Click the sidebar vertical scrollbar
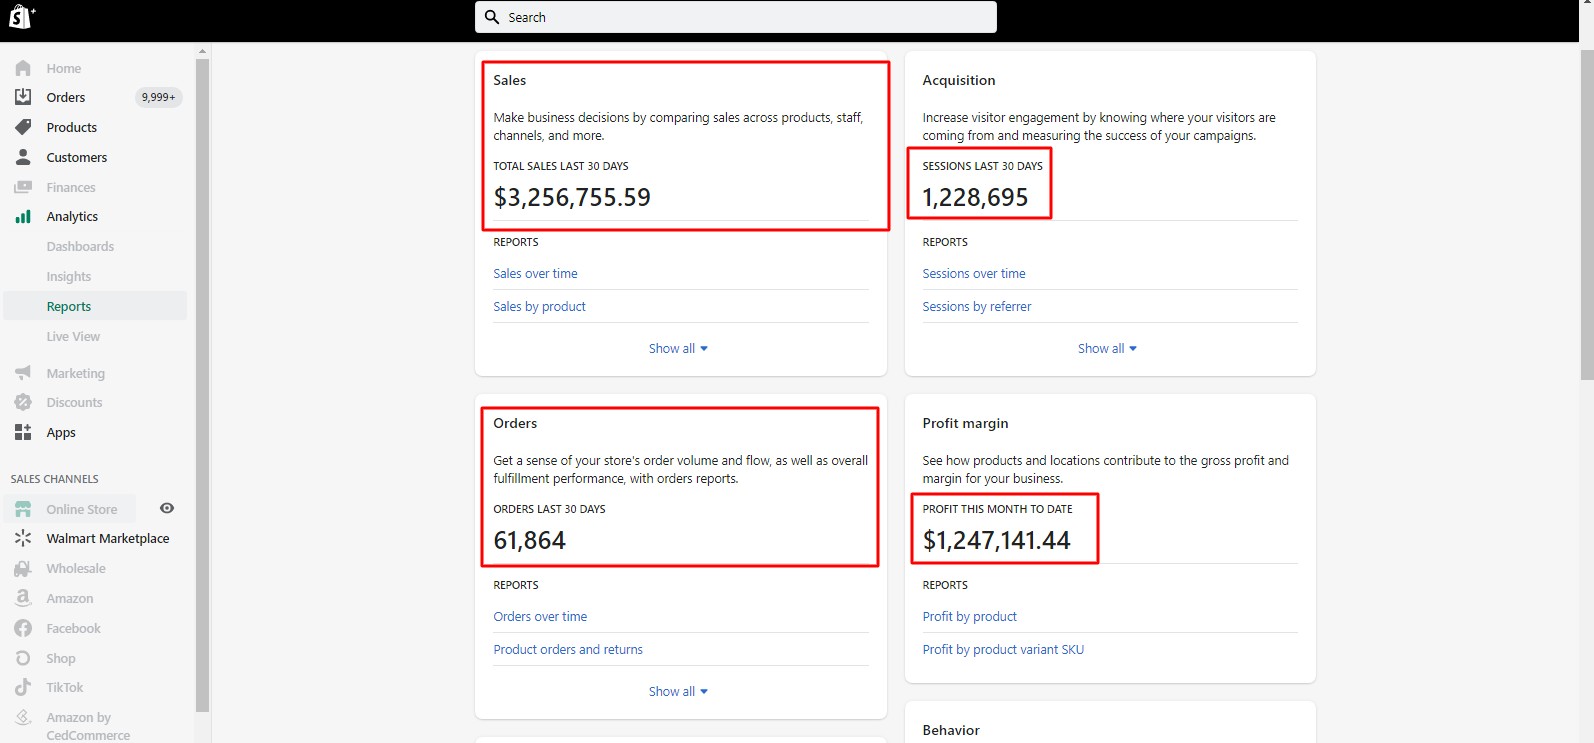Image resolution: width=1594 pixels, height=743 pixels. (x=202, y=385)
